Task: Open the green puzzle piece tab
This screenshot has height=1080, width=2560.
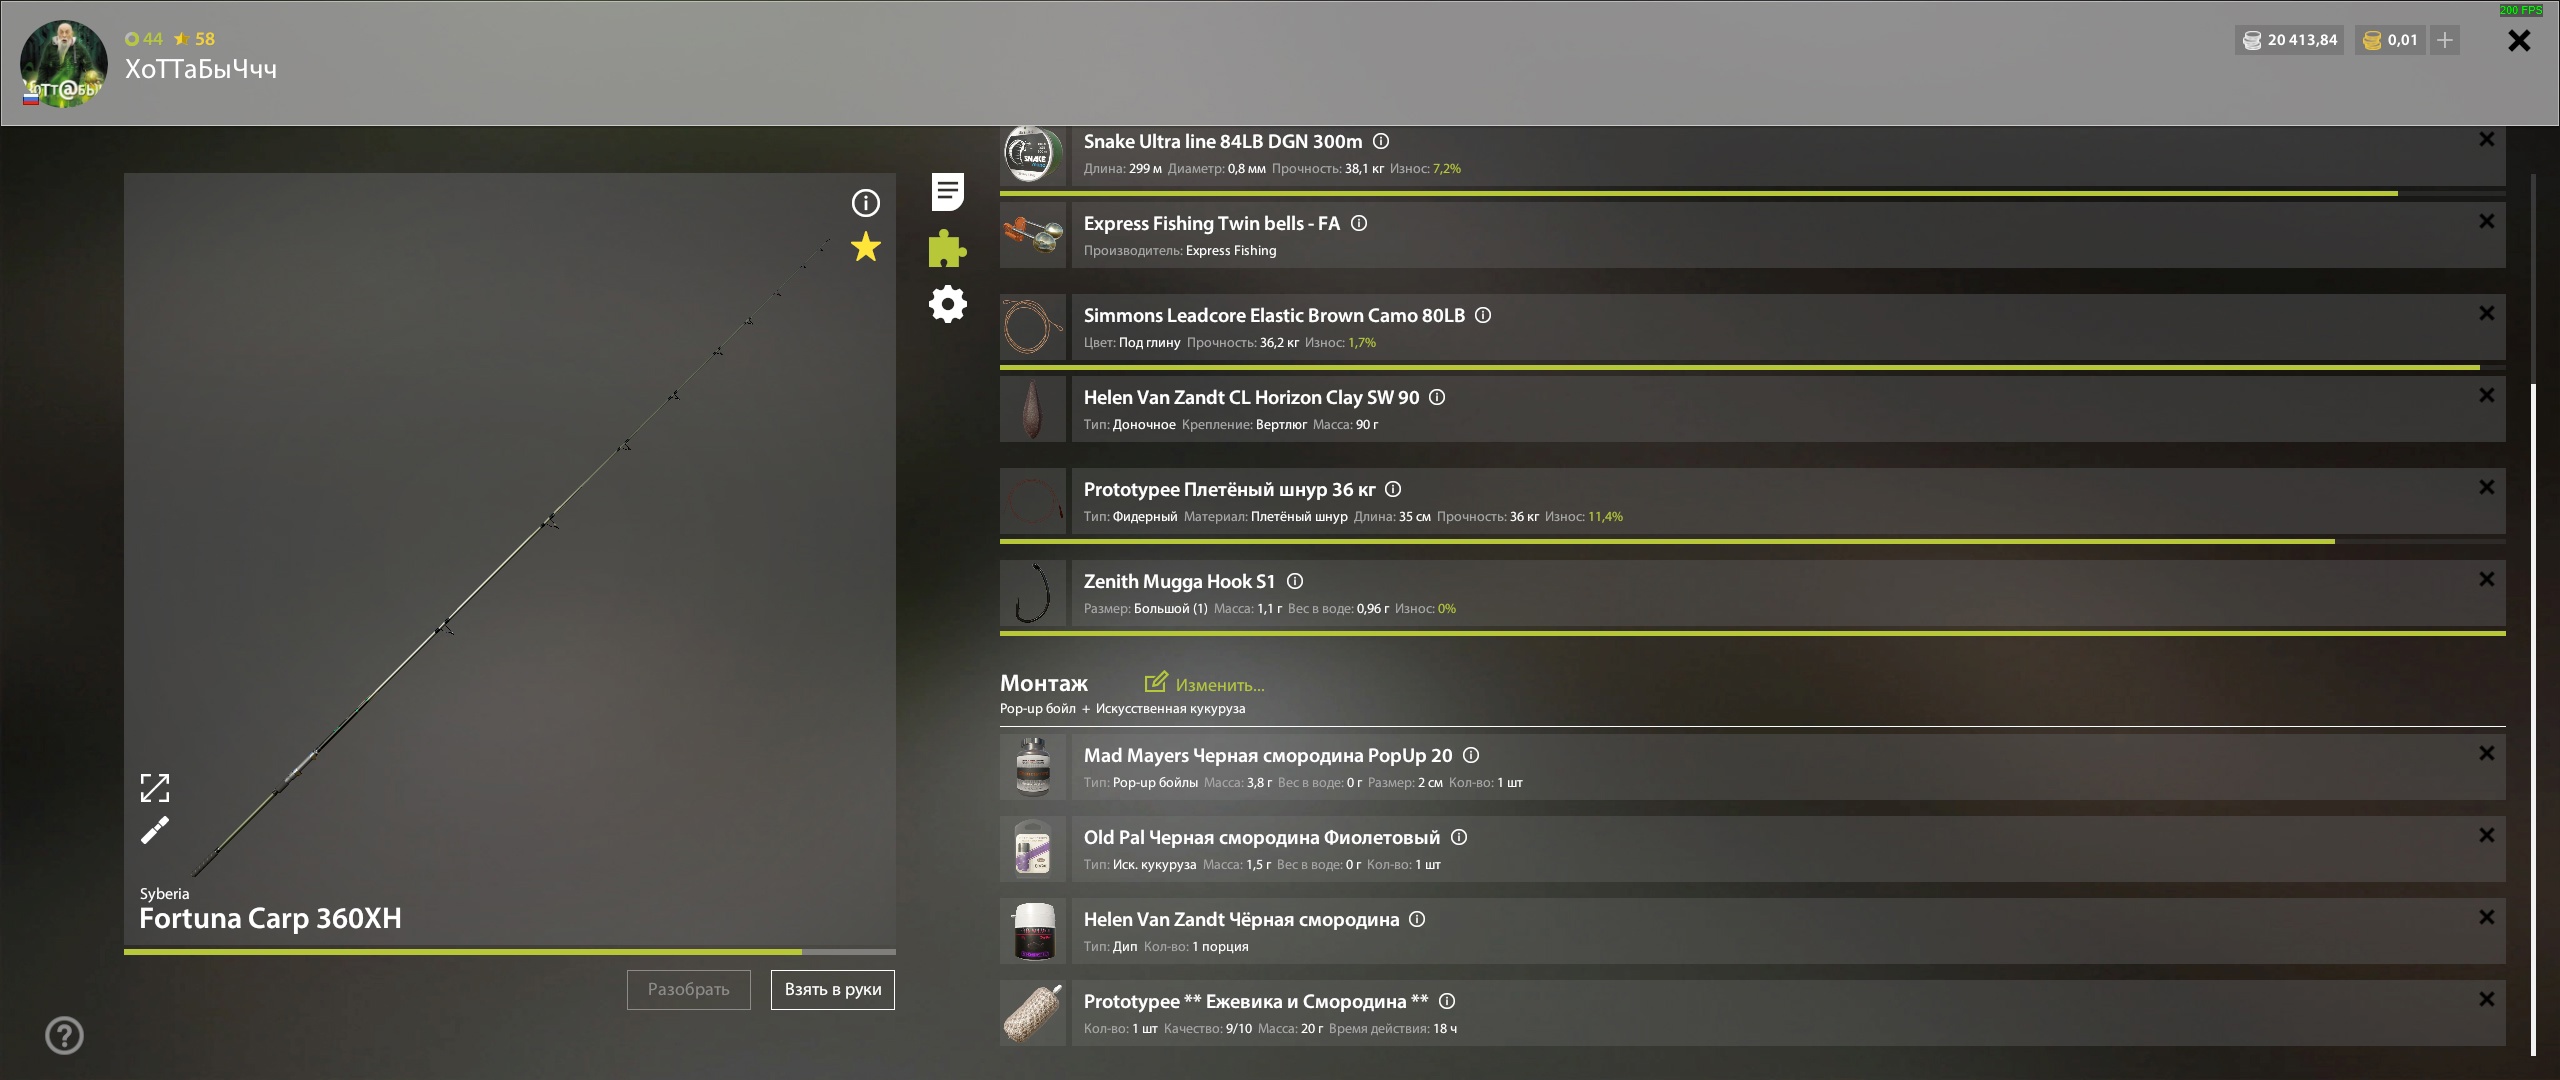Action: 947,248
